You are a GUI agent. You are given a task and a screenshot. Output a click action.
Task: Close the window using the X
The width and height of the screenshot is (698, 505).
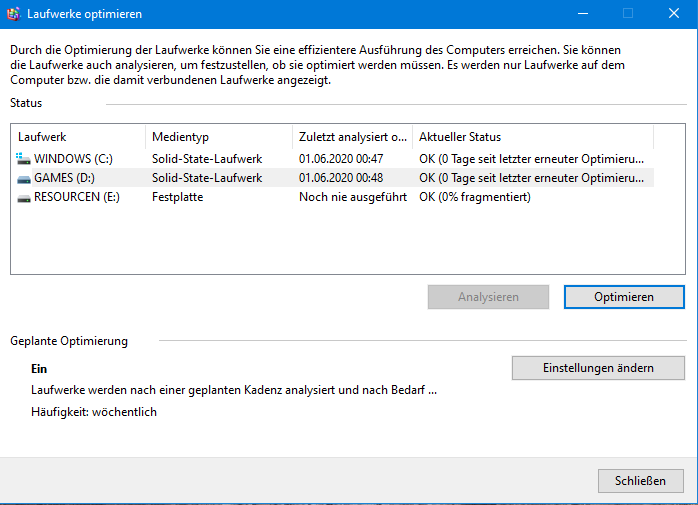click(674, 14)
